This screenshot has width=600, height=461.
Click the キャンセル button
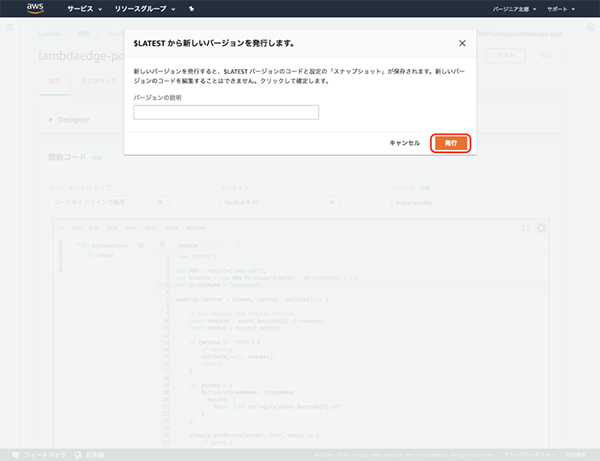pyautogui.click(x=404, y=144)
